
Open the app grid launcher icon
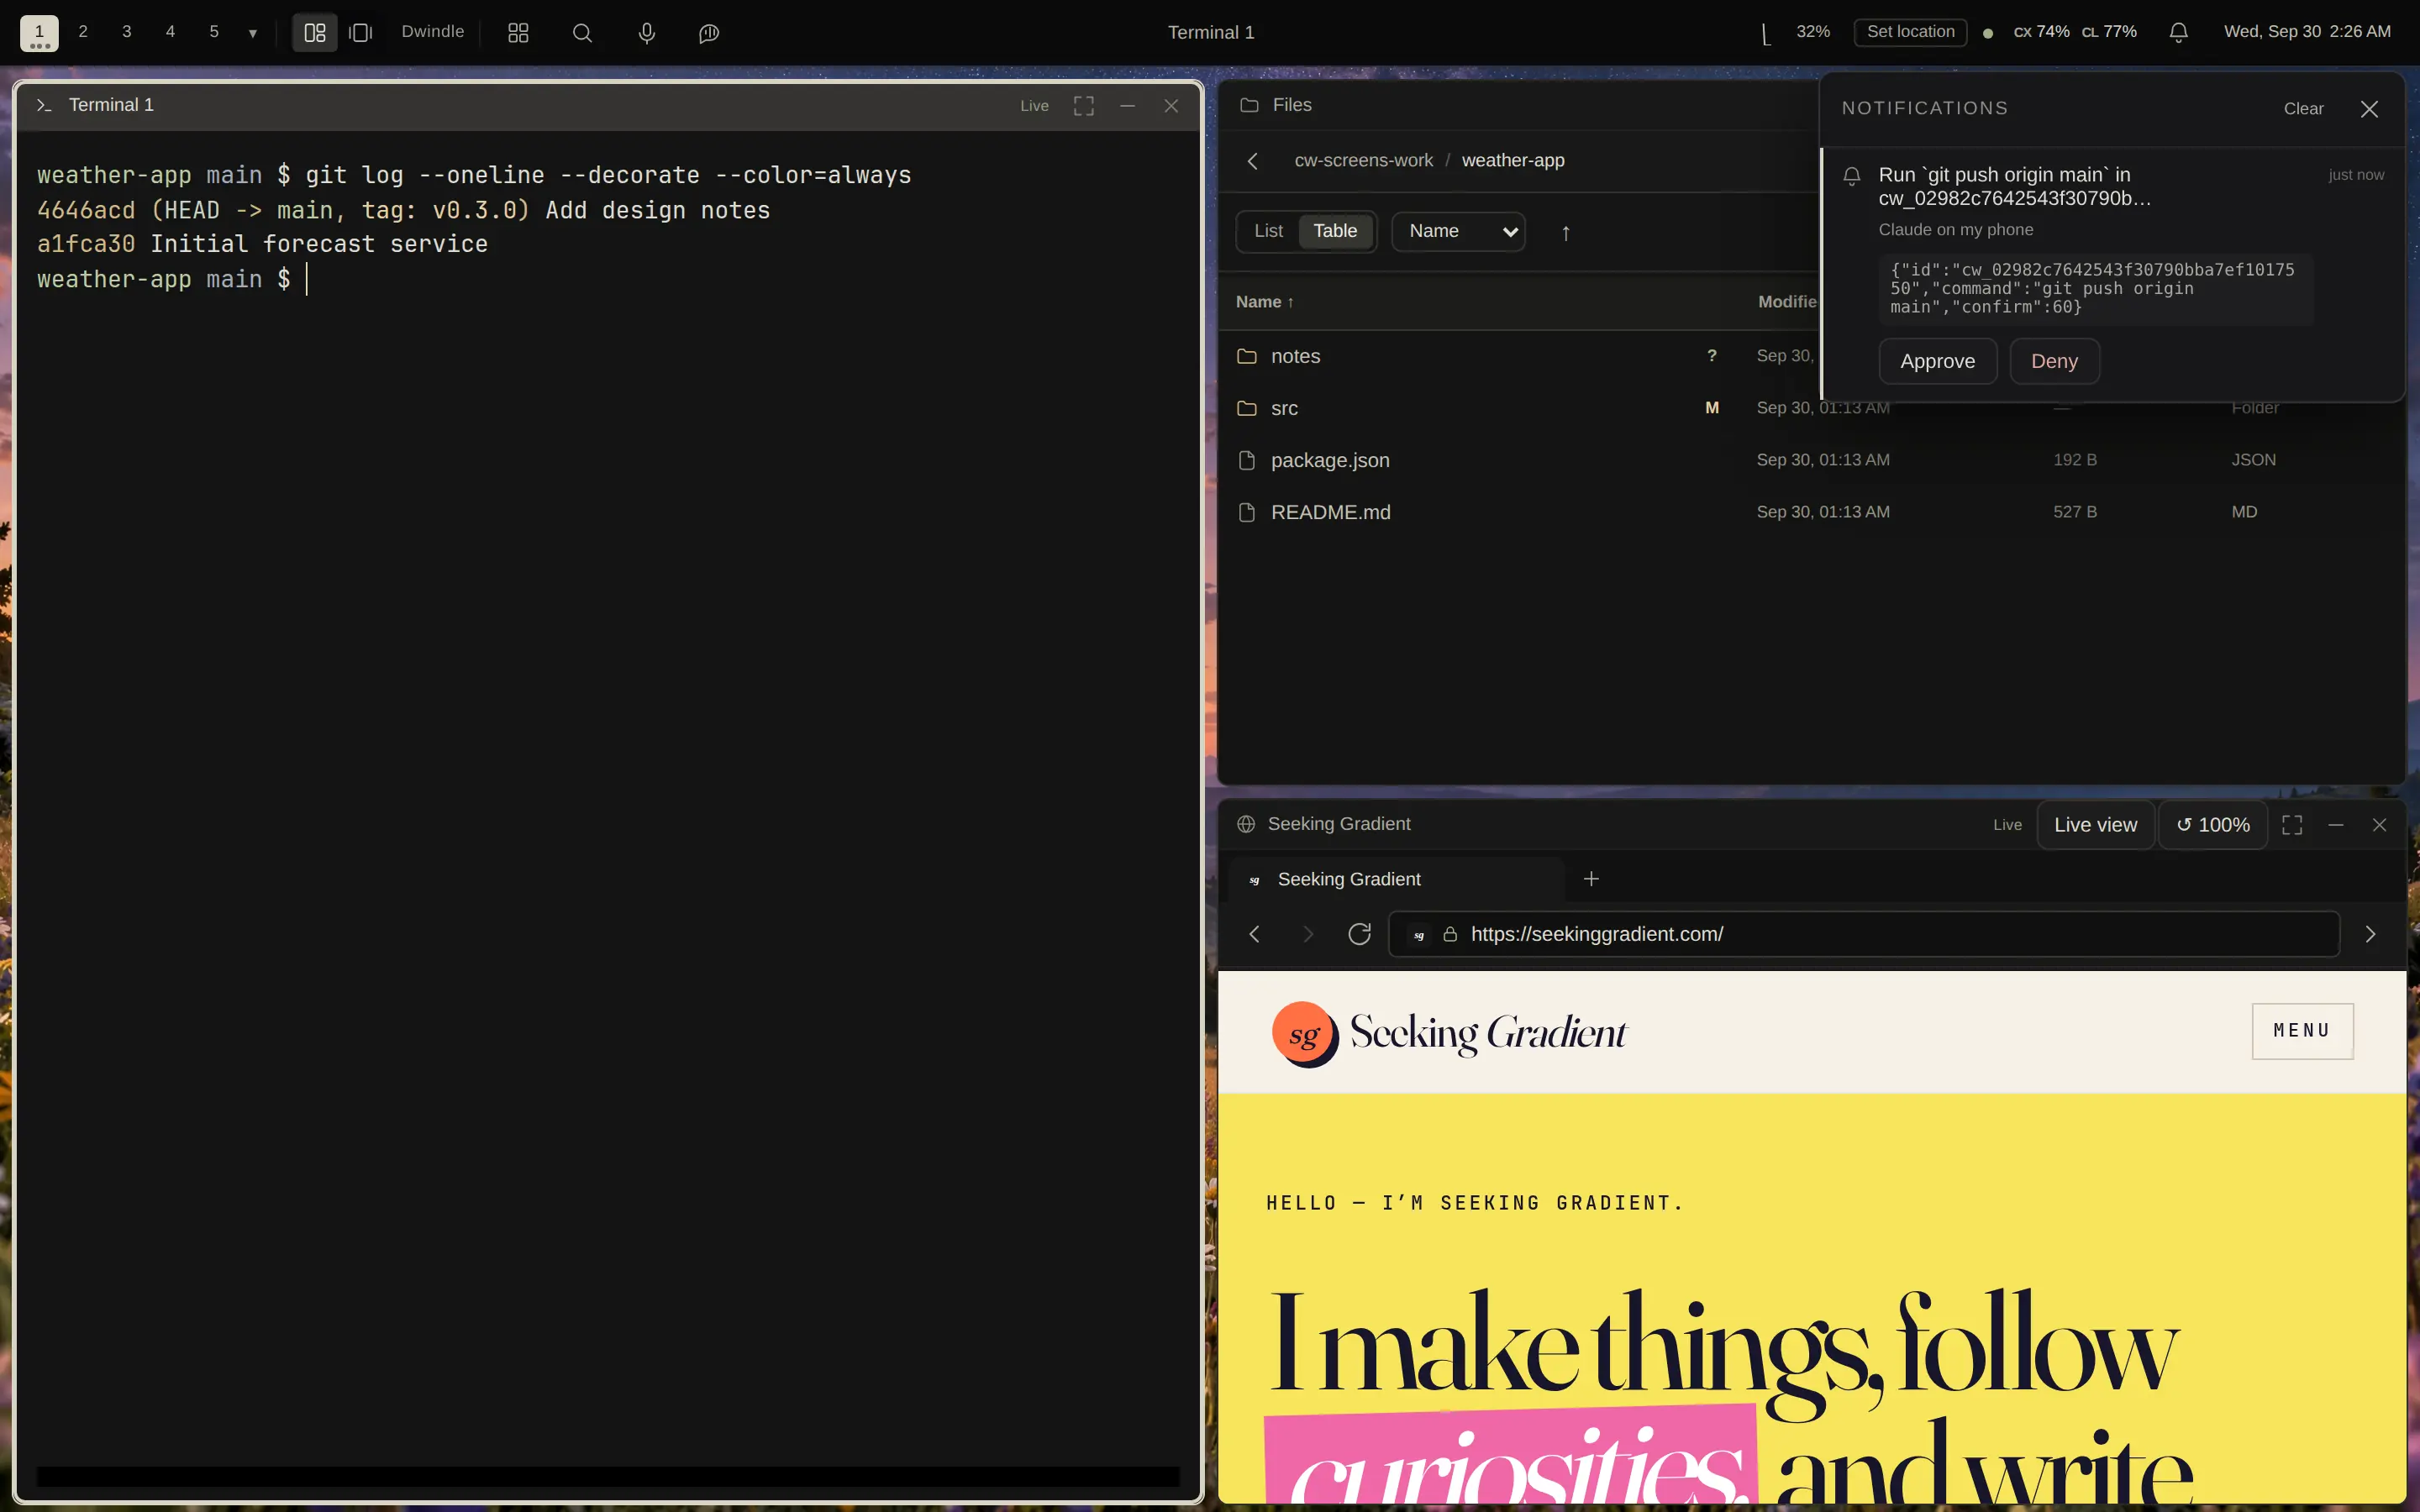click(x=518, y=33)
